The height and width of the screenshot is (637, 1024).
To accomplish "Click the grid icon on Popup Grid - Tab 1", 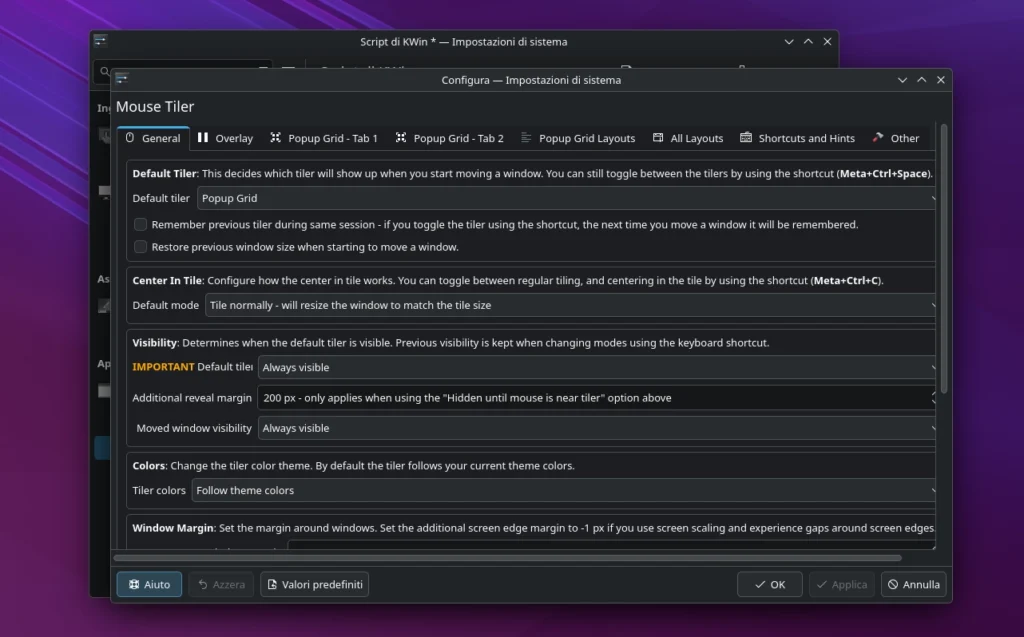I will pyautogui.click(x=276, y=138).
